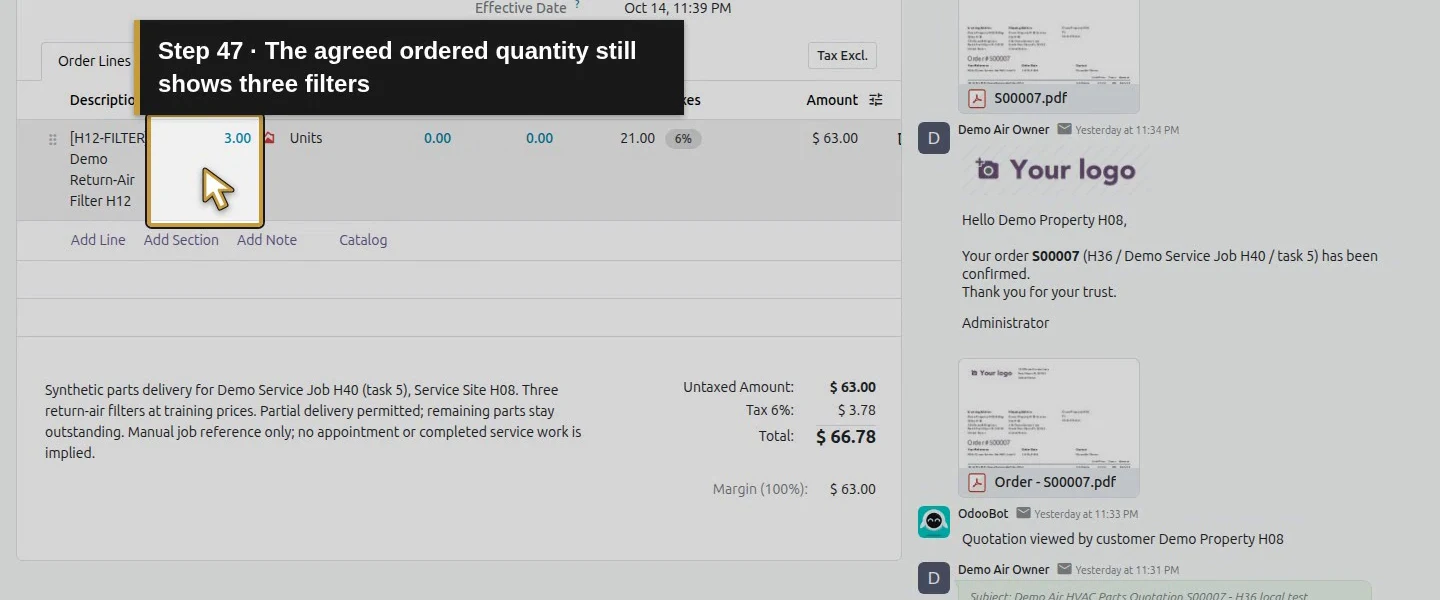This screenshot has width=1440, height=600.
Task: Click the Yesterday at 11:33 PM timestamp
Action: tap(1086, 514)
